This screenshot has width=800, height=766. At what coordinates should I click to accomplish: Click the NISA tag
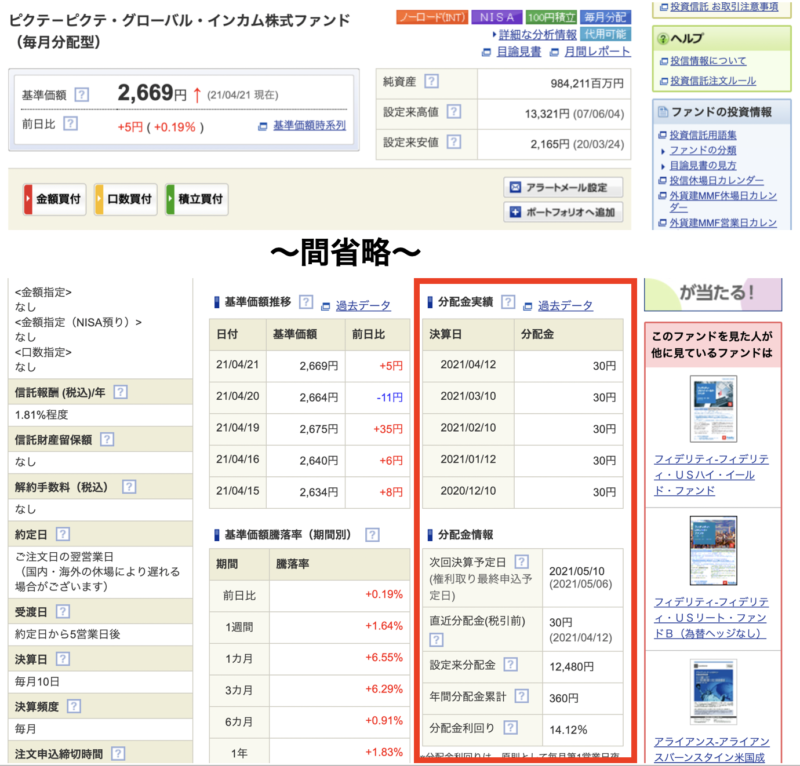[x=496, y=17]
